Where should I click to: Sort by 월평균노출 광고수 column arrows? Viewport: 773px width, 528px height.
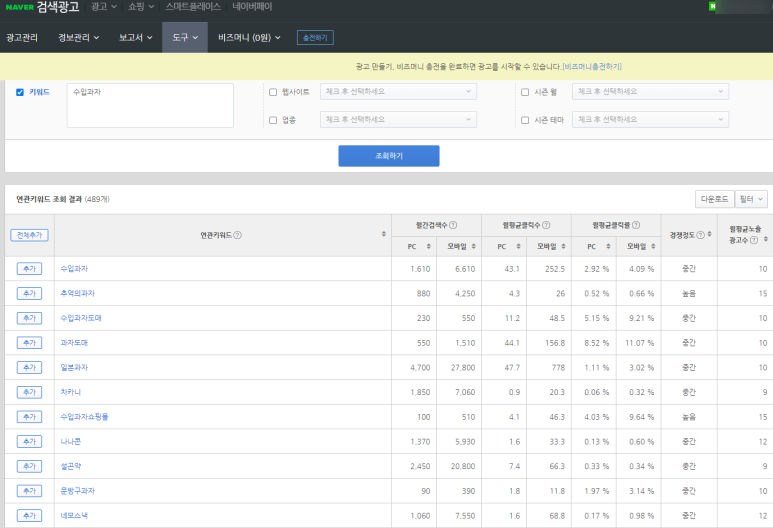coord(766,239)
